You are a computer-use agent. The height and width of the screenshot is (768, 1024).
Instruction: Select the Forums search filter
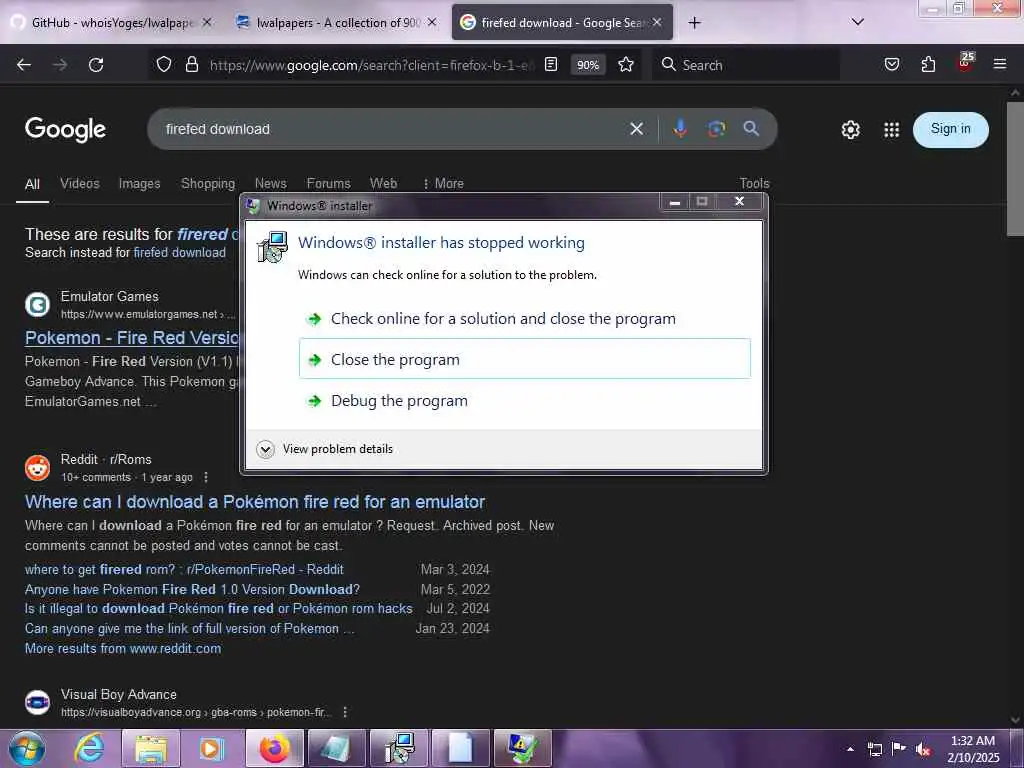point(328,184)
